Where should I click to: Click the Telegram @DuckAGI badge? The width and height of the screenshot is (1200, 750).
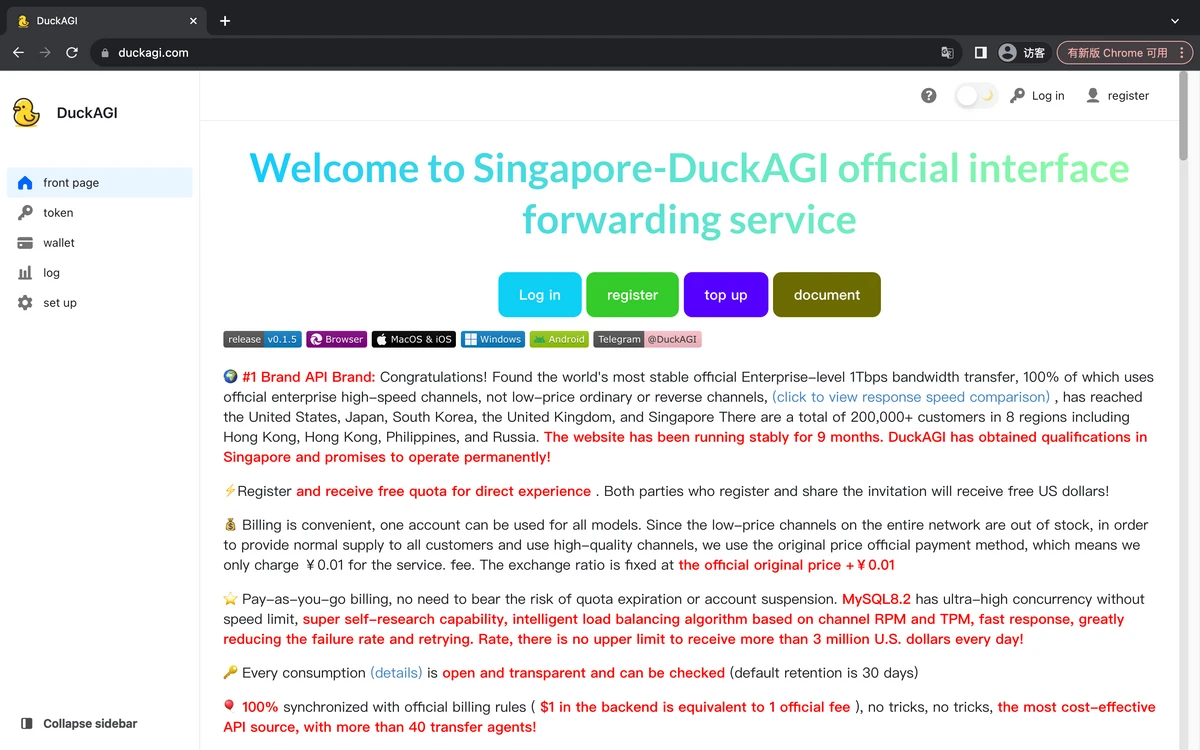(x=647, y=340)
